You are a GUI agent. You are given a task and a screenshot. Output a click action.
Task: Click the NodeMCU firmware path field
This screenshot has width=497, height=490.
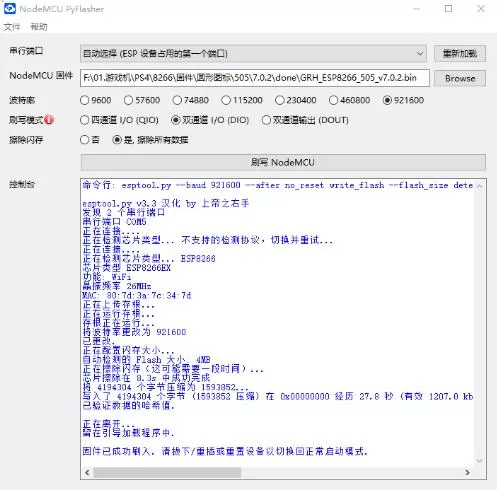click(255, 78)
